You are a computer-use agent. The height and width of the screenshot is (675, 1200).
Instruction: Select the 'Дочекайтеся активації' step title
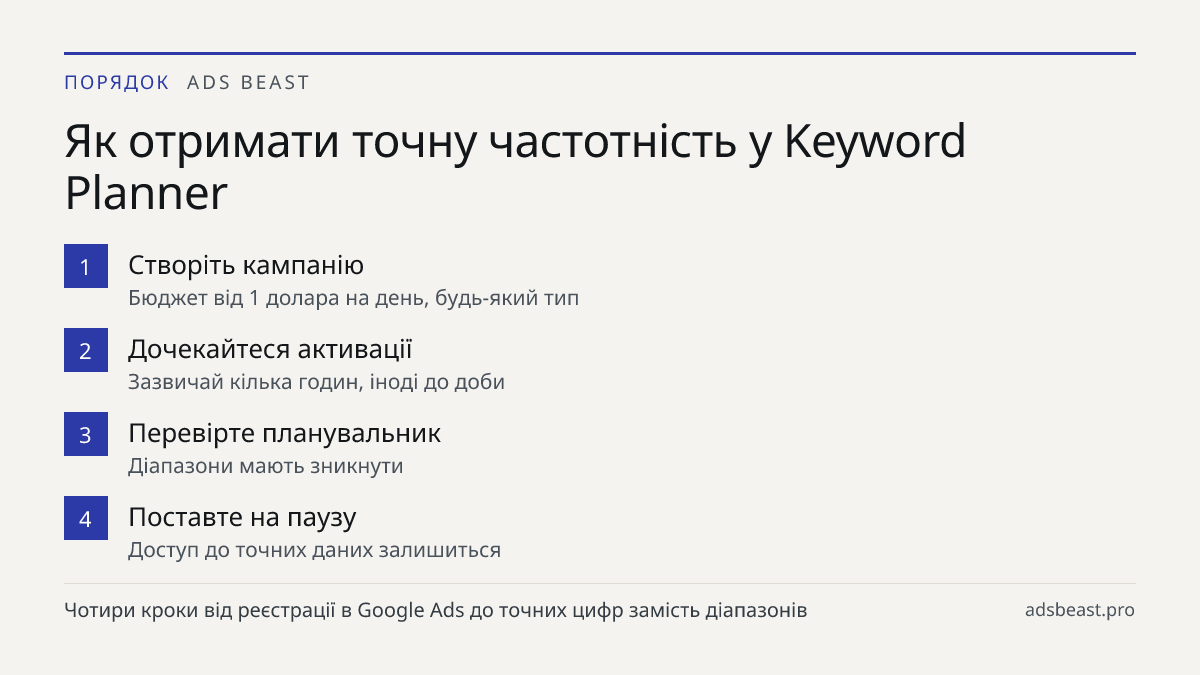coord(270,350)
